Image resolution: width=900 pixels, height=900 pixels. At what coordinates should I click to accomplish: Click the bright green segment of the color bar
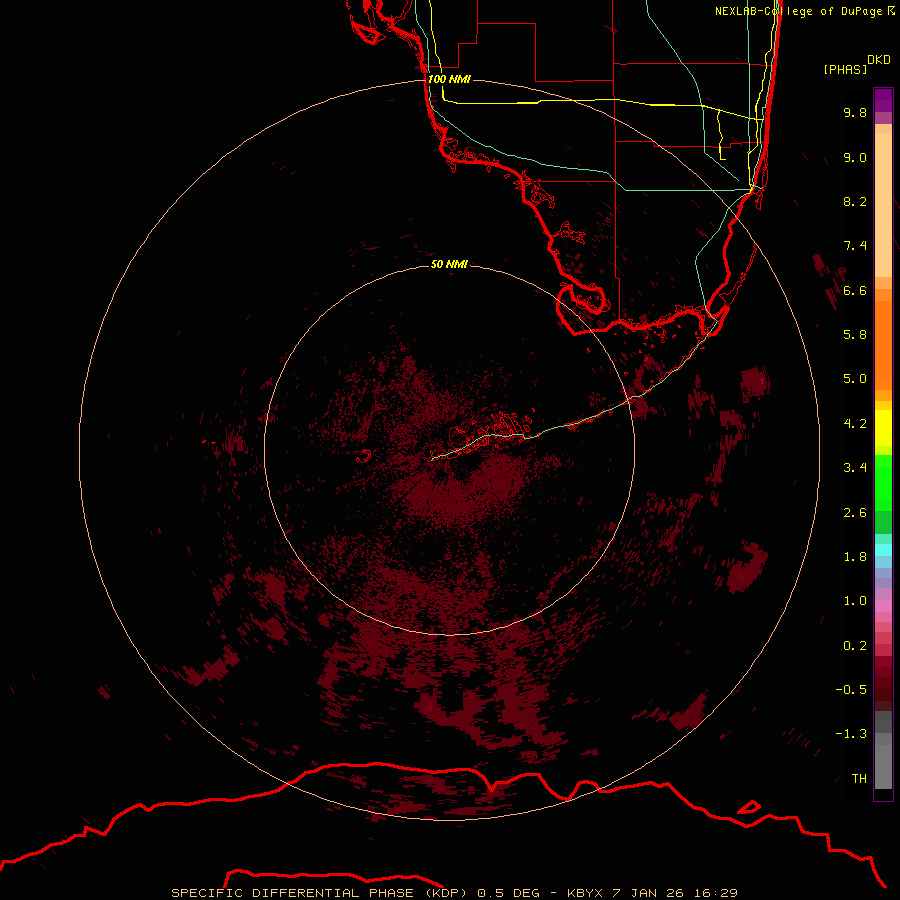click(883, 483)
